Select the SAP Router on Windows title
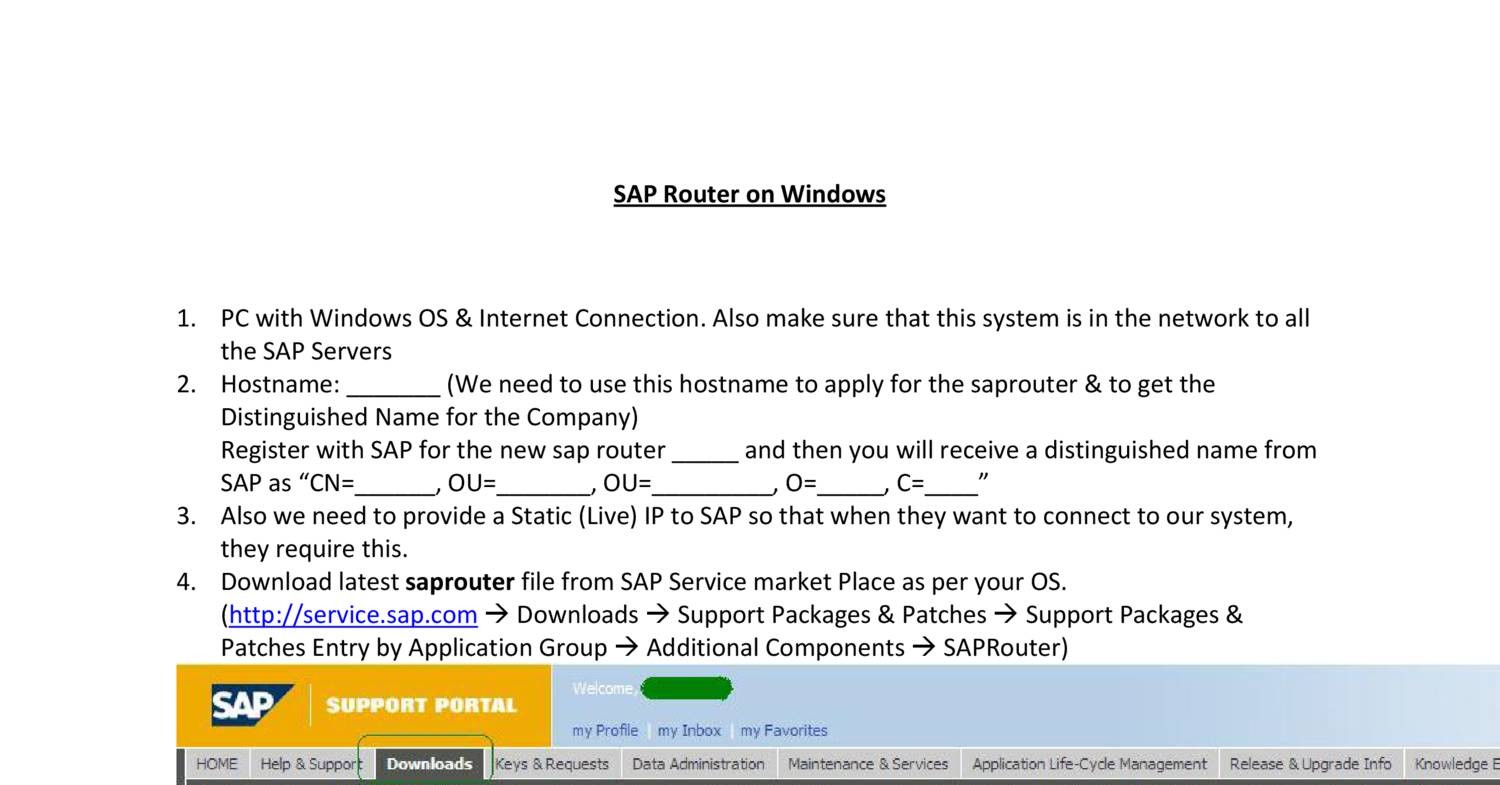The image size is (1500, 785). pyautogui.click(x=749, y=193)
